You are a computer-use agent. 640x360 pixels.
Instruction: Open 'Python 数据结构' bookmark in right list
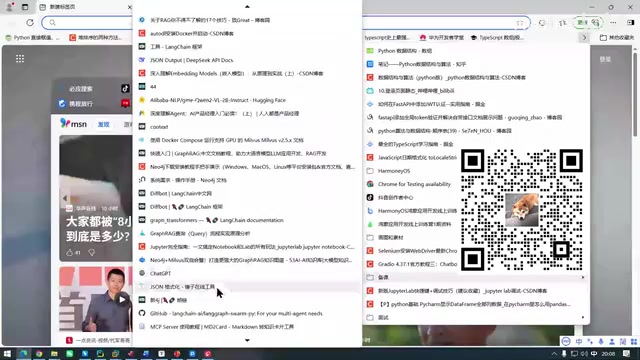pos(476,51)
